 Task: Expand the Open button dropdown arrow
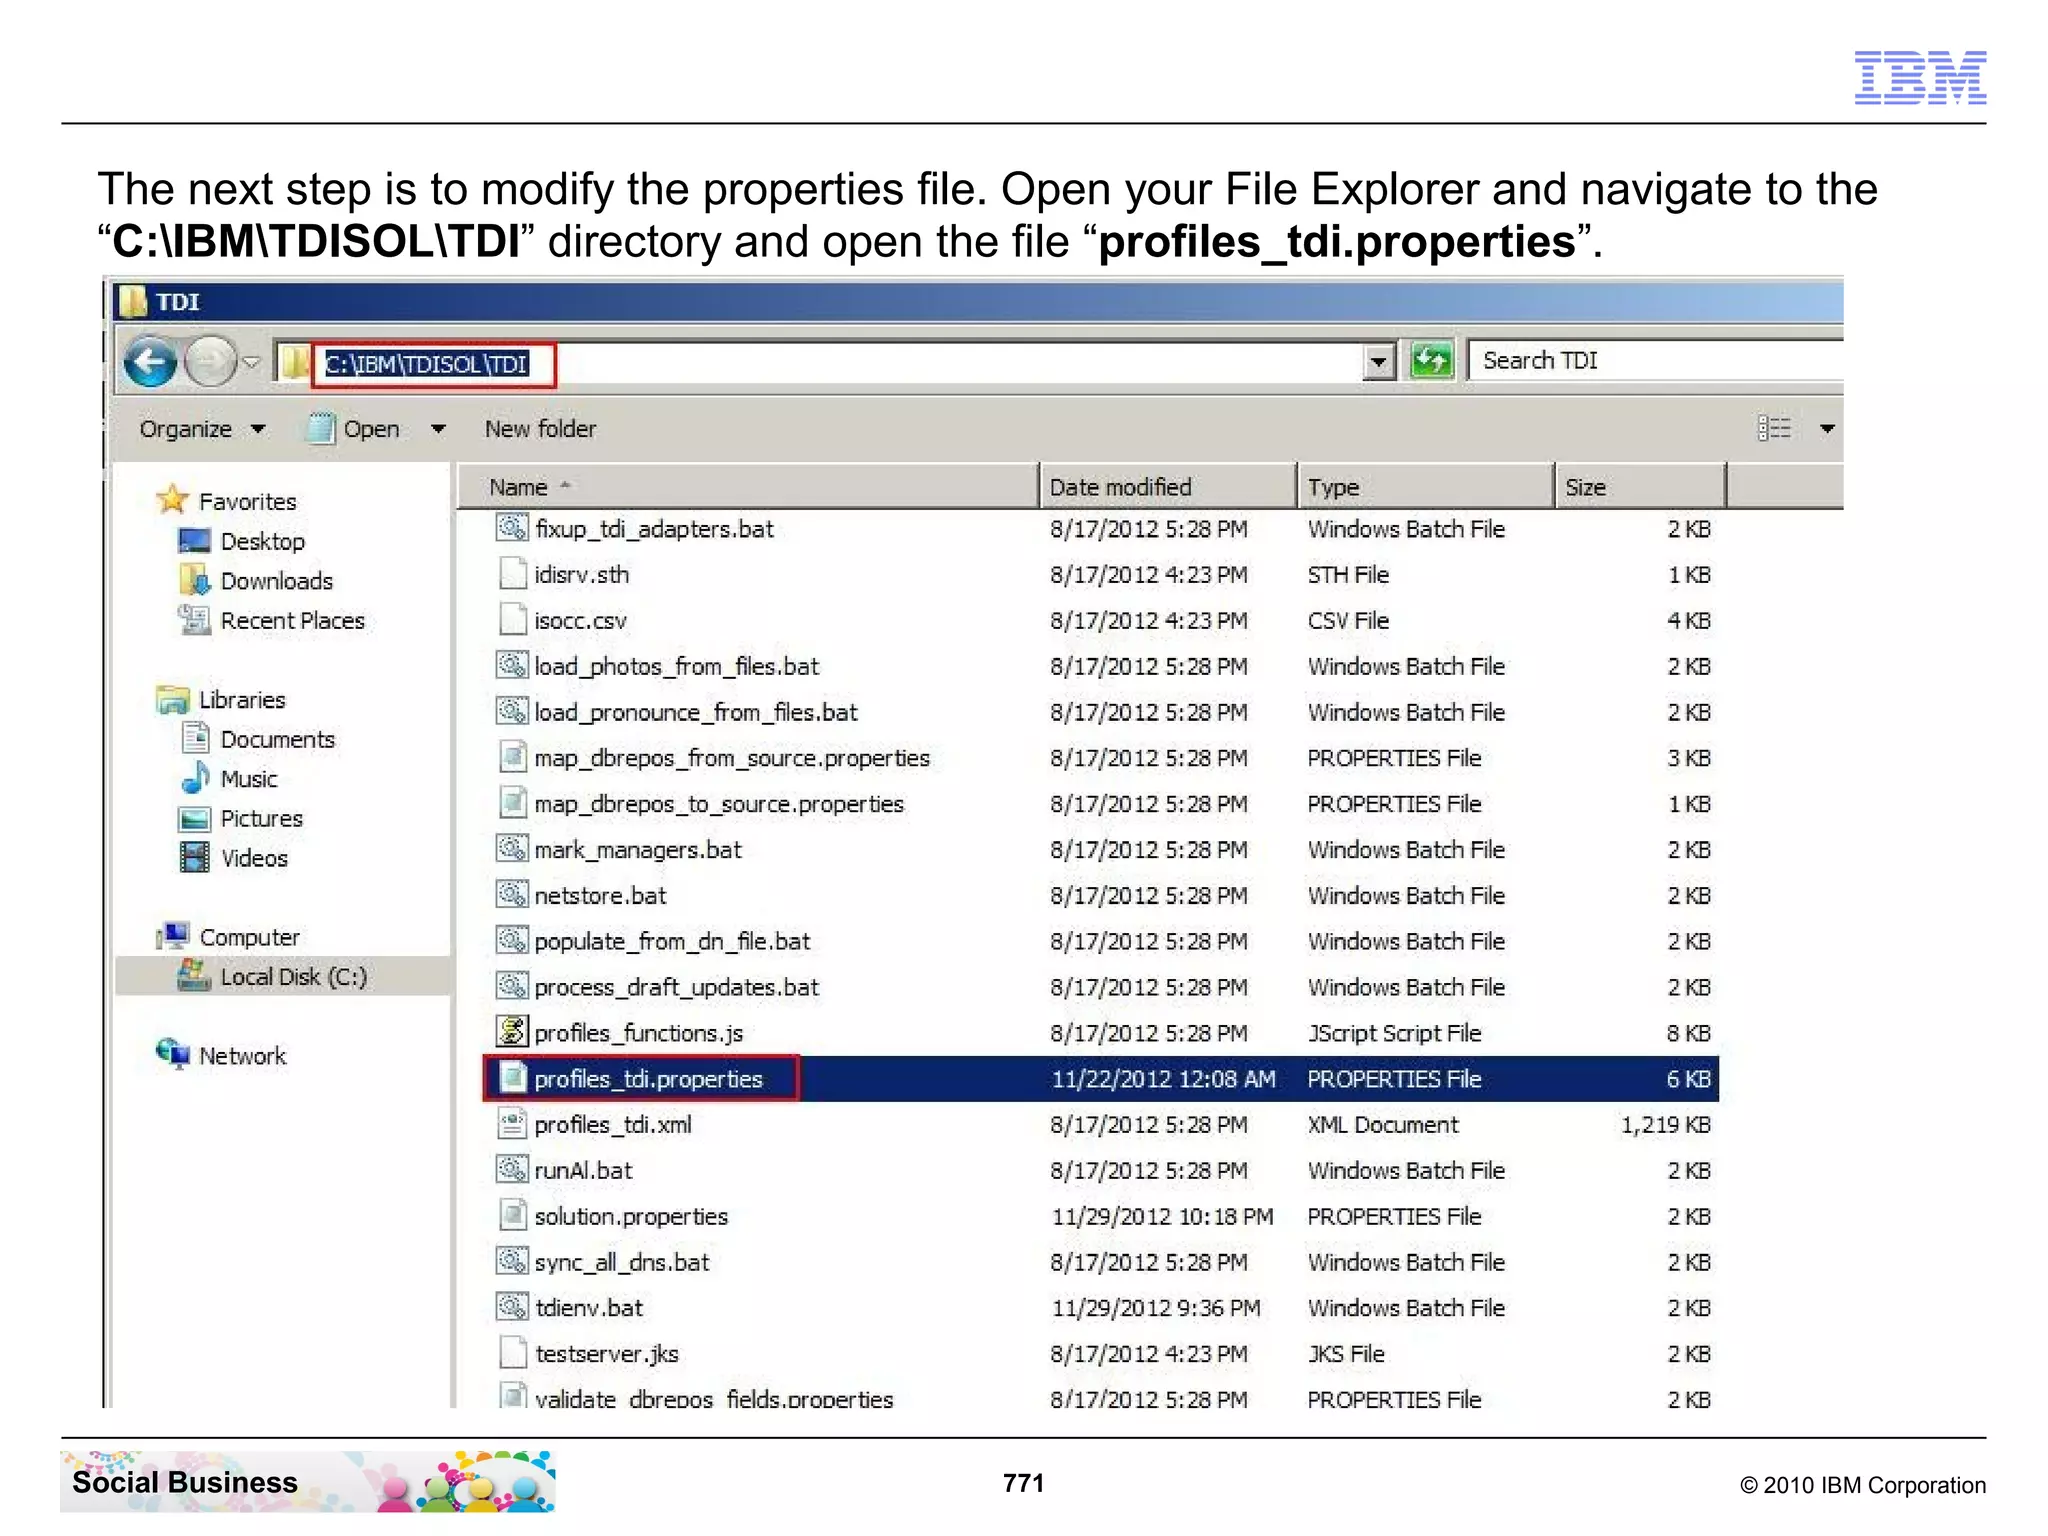click(438, 429)
